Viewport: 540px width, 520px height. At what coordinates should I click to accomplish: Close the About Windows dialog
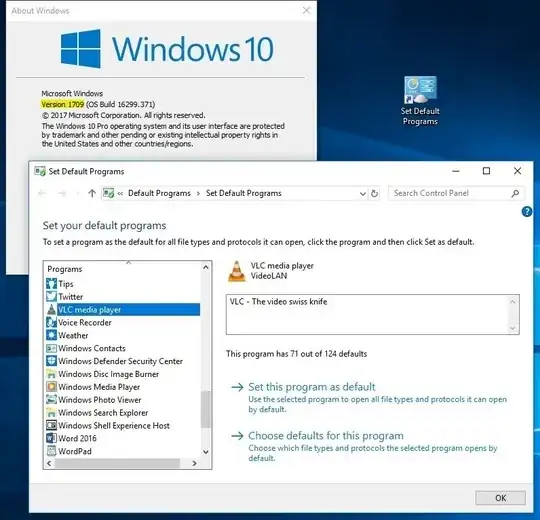[306, 10]
